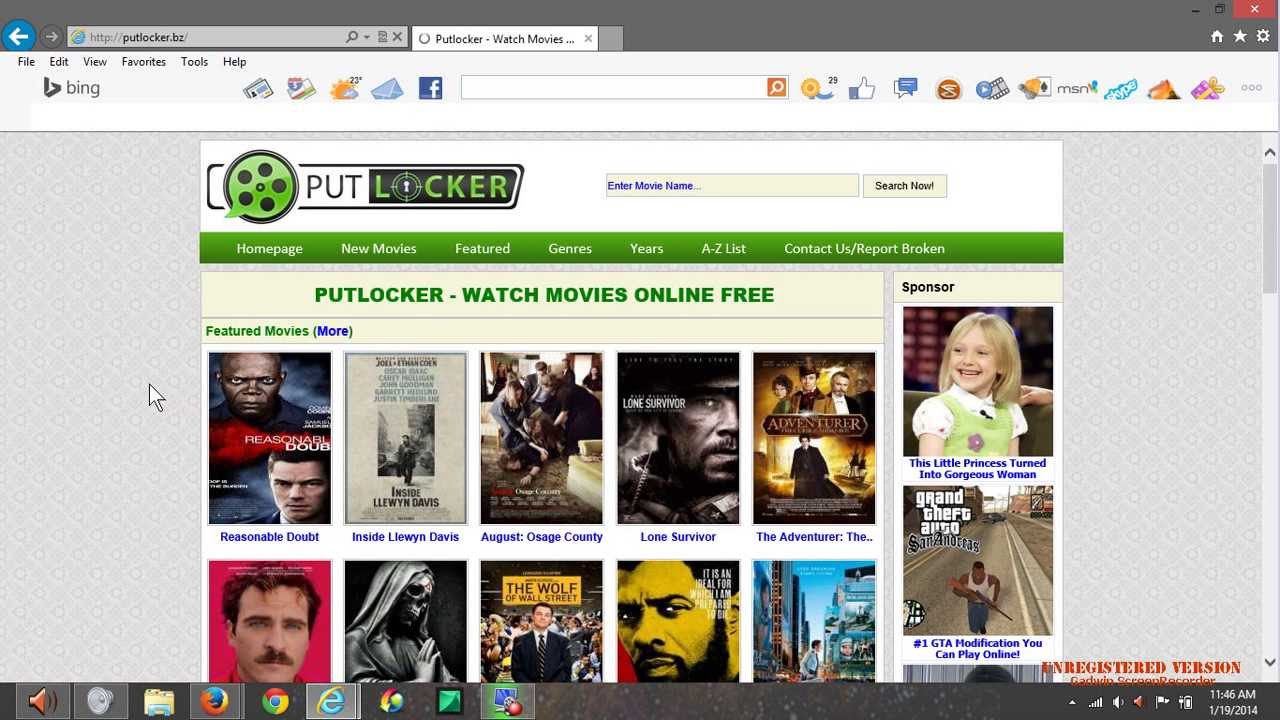1280x720 pixels.
Task: Open the Tools menu
Action: 194,62
